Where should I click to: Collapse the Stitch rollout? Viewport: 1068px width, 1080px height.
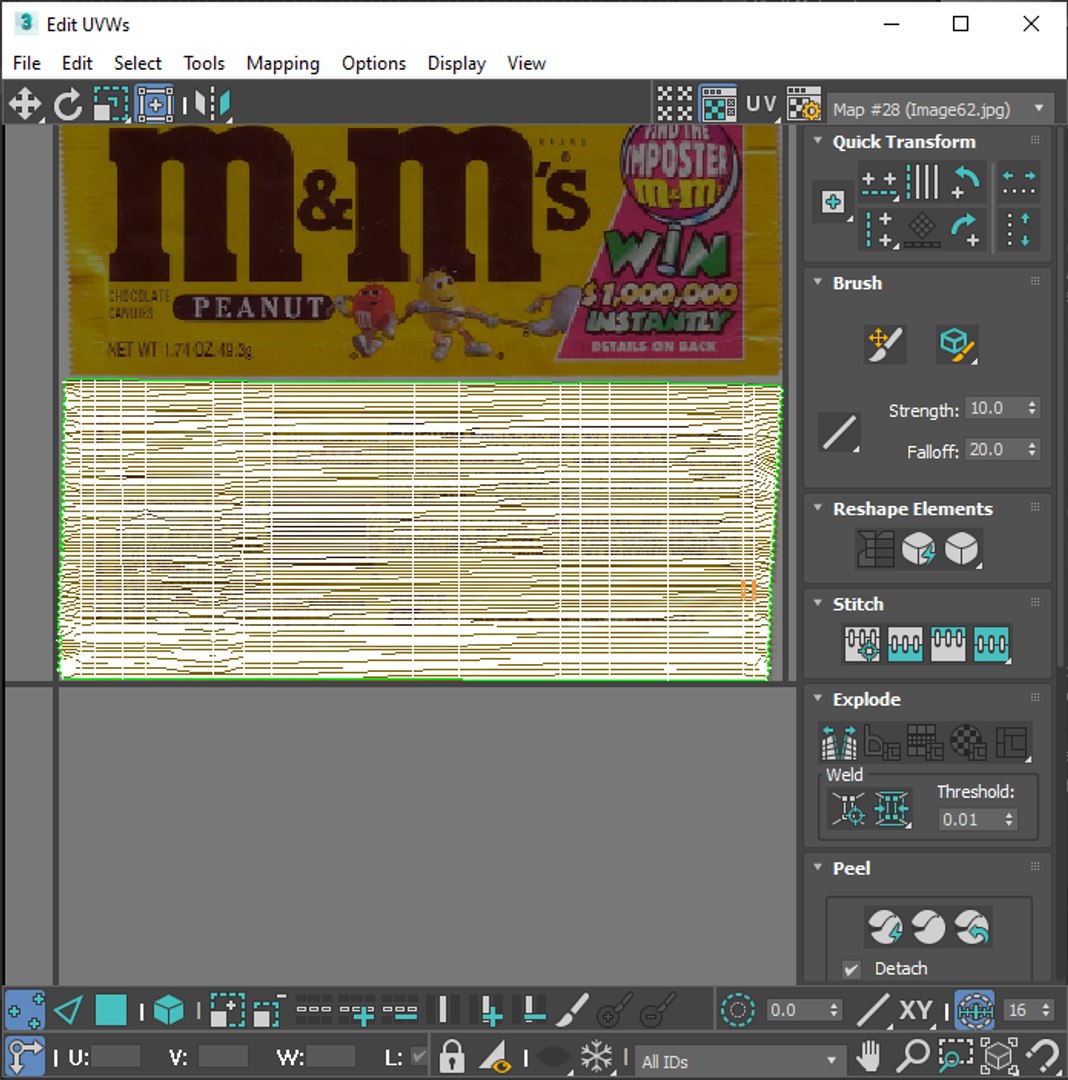tap(818, 603)
